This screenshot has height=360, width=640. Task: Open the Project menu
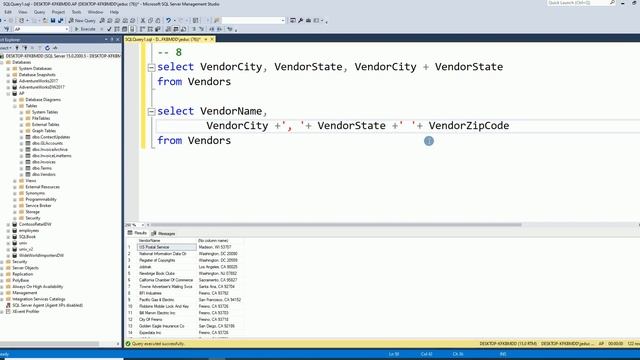(x=58, y=12)
